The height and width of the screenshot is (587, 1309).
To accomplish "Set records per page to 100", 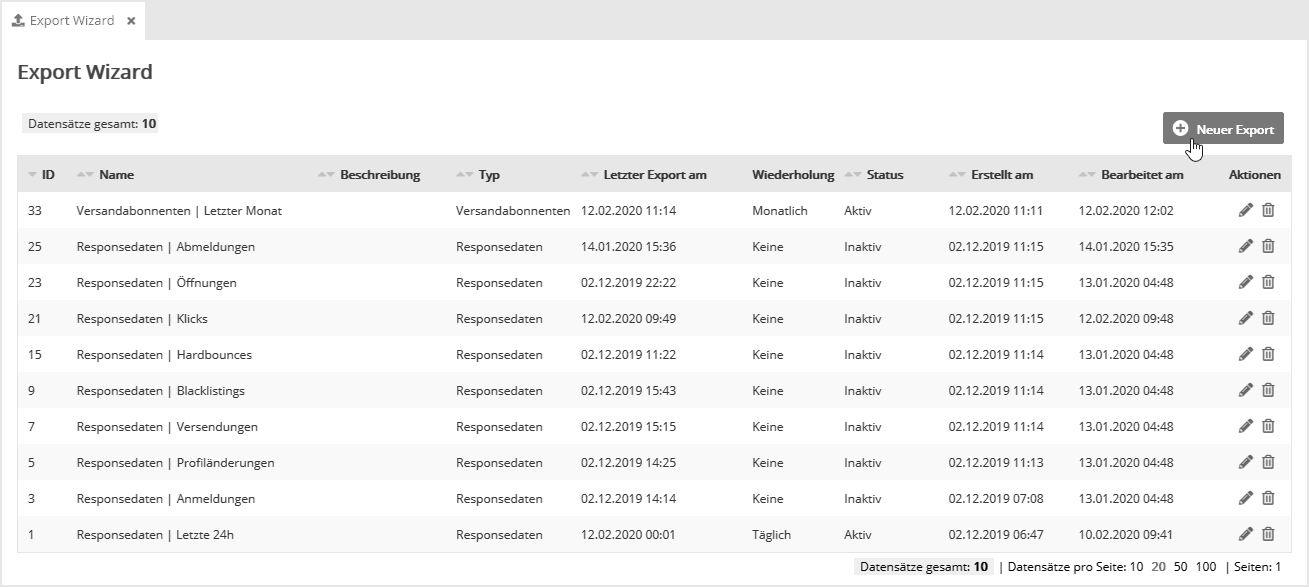I will pyautogui.click(x=1206, y=567).
